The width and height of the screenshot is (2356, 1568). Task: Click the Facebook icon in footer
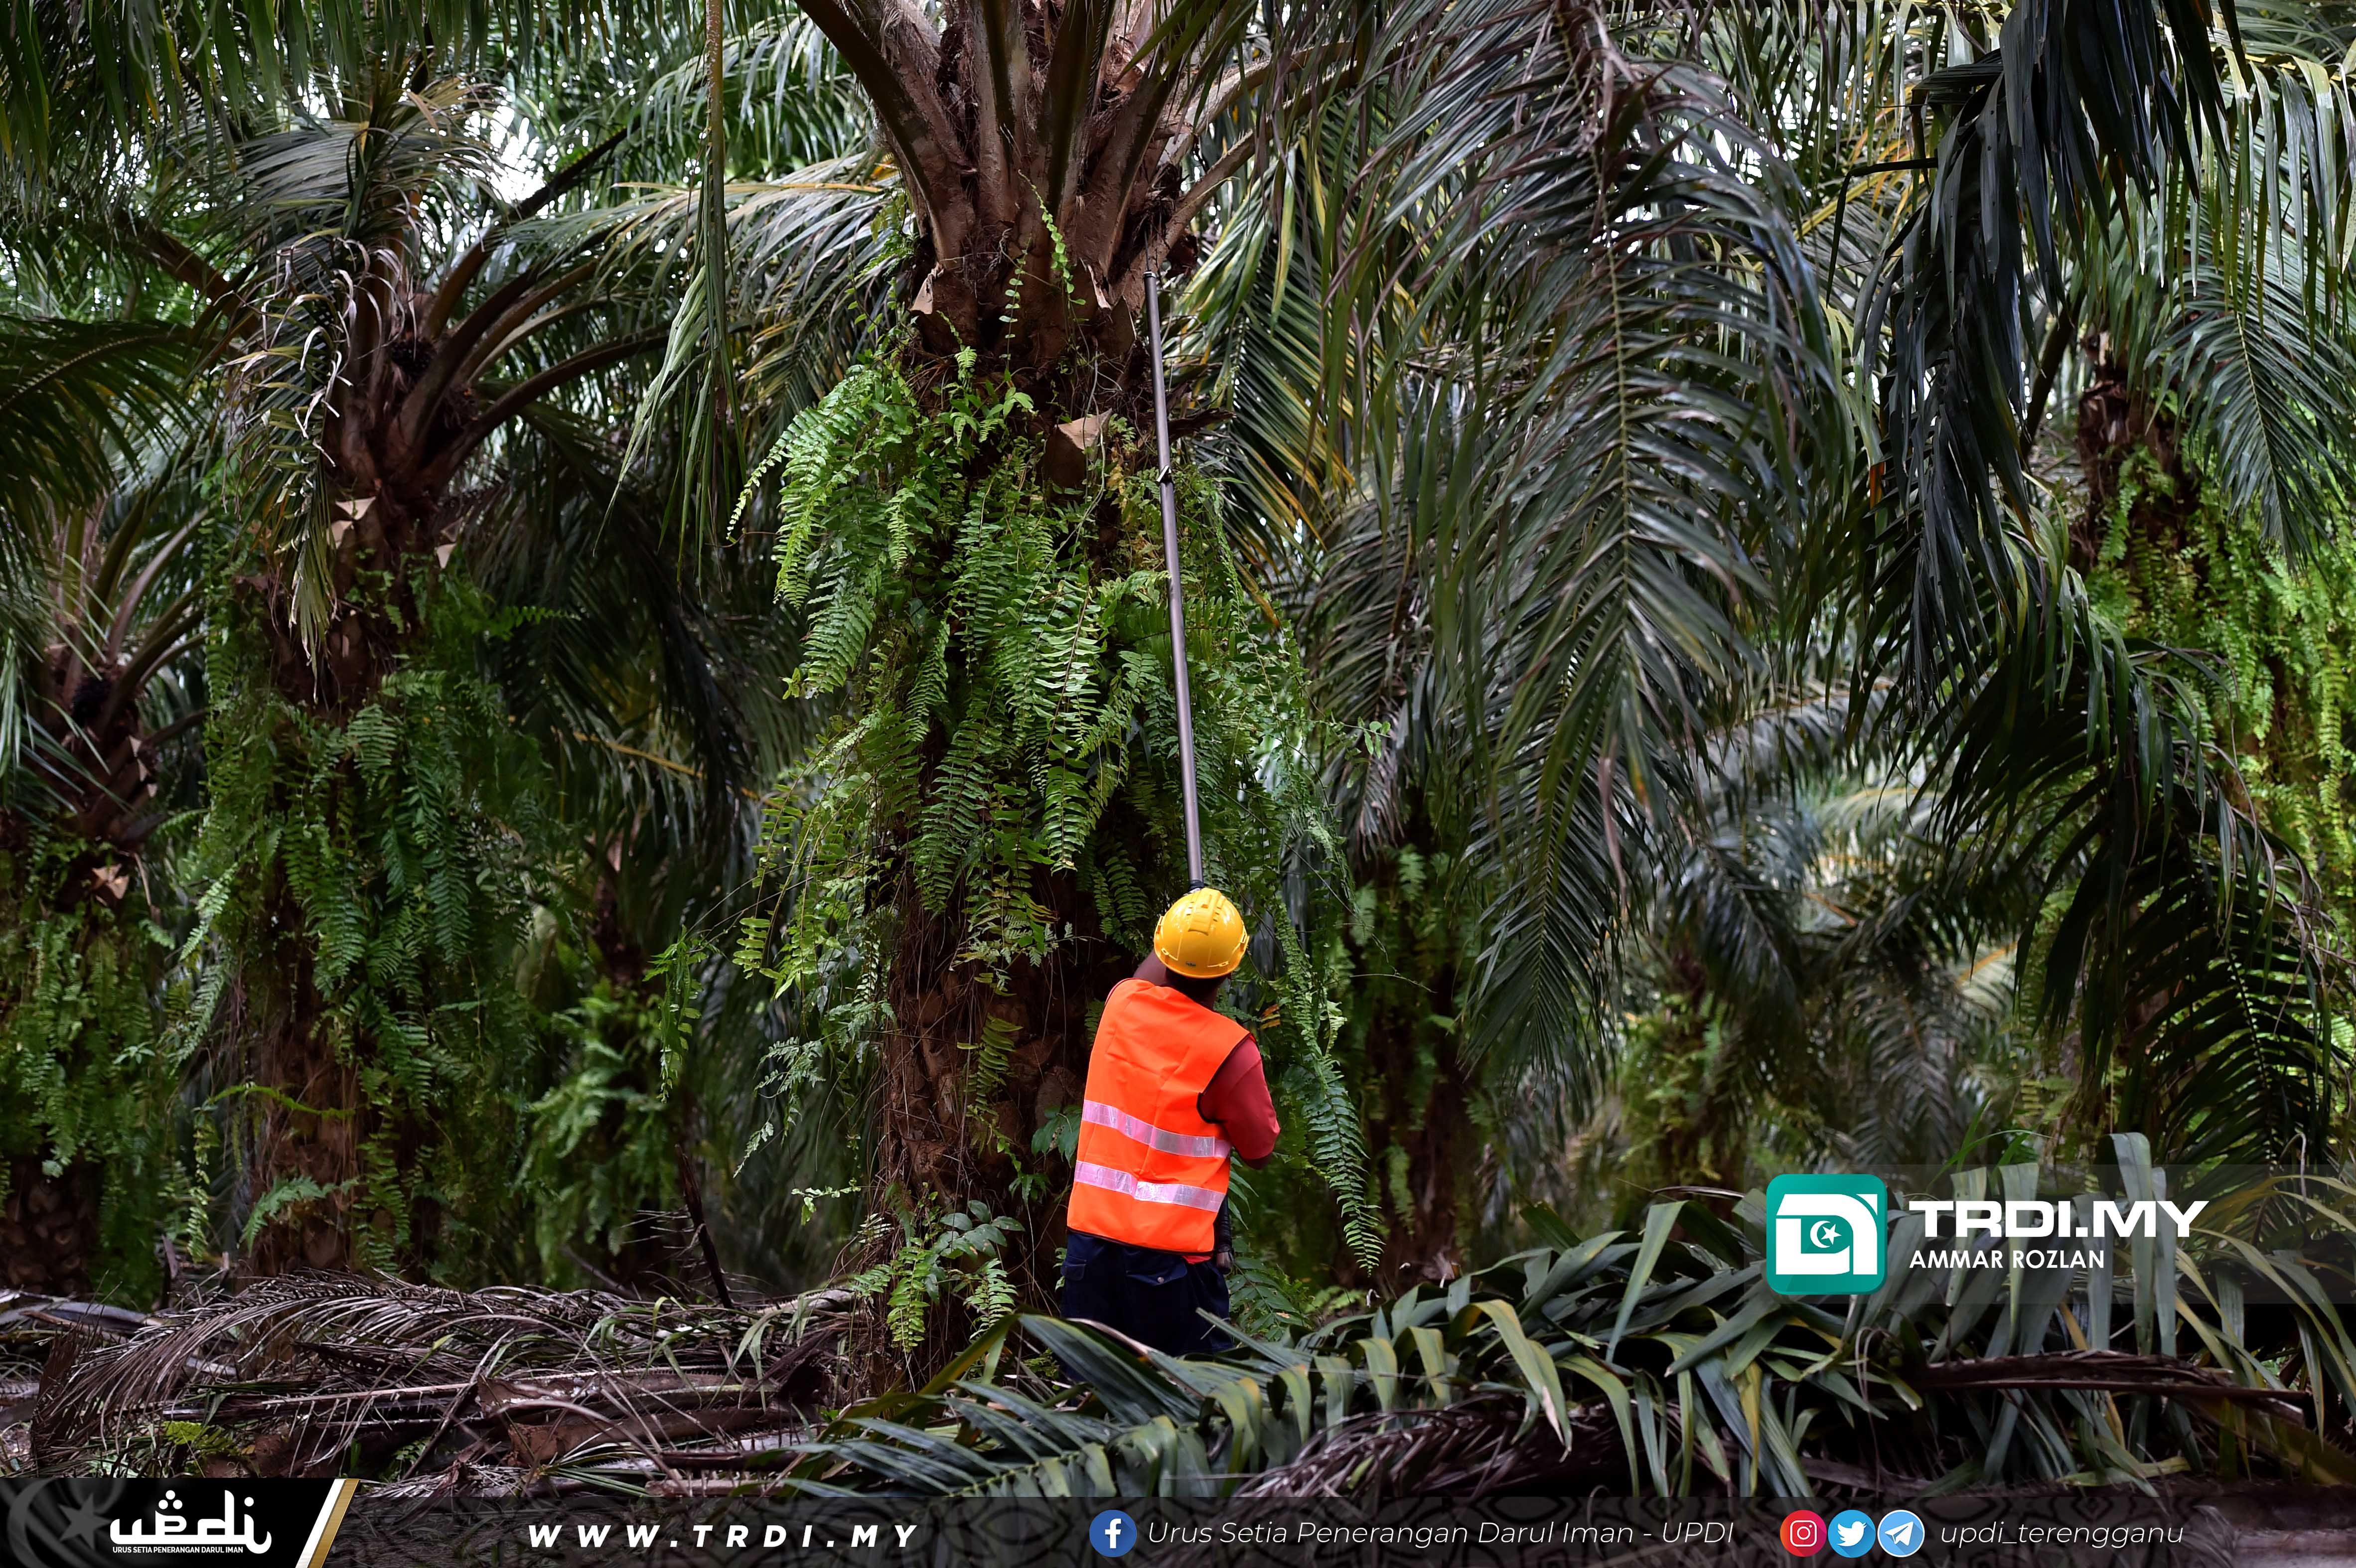pos(1112,1533)
